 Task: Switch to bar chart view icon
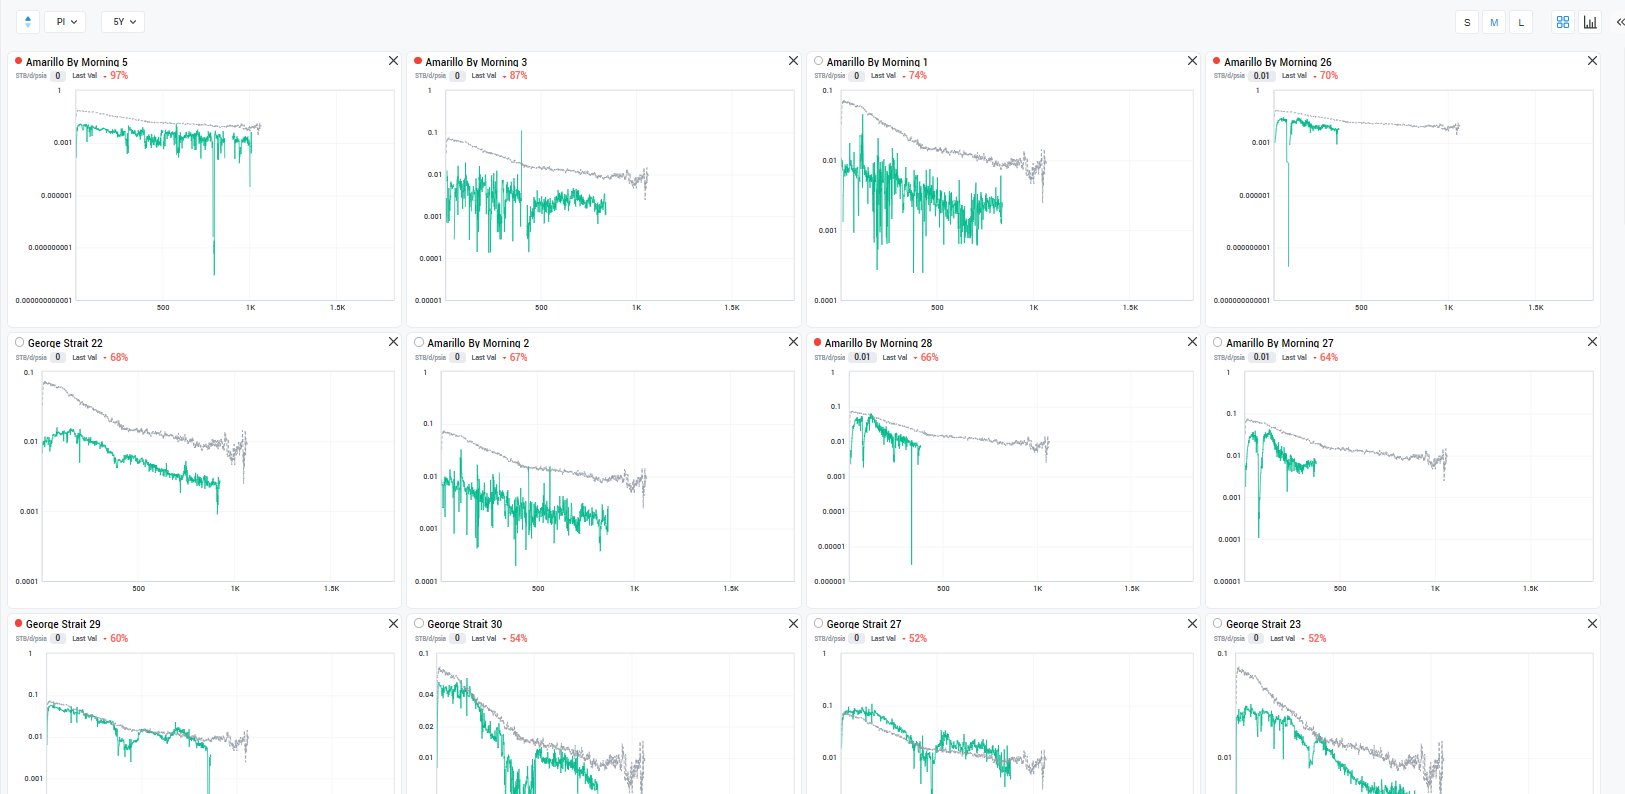tap(1590, 22)
